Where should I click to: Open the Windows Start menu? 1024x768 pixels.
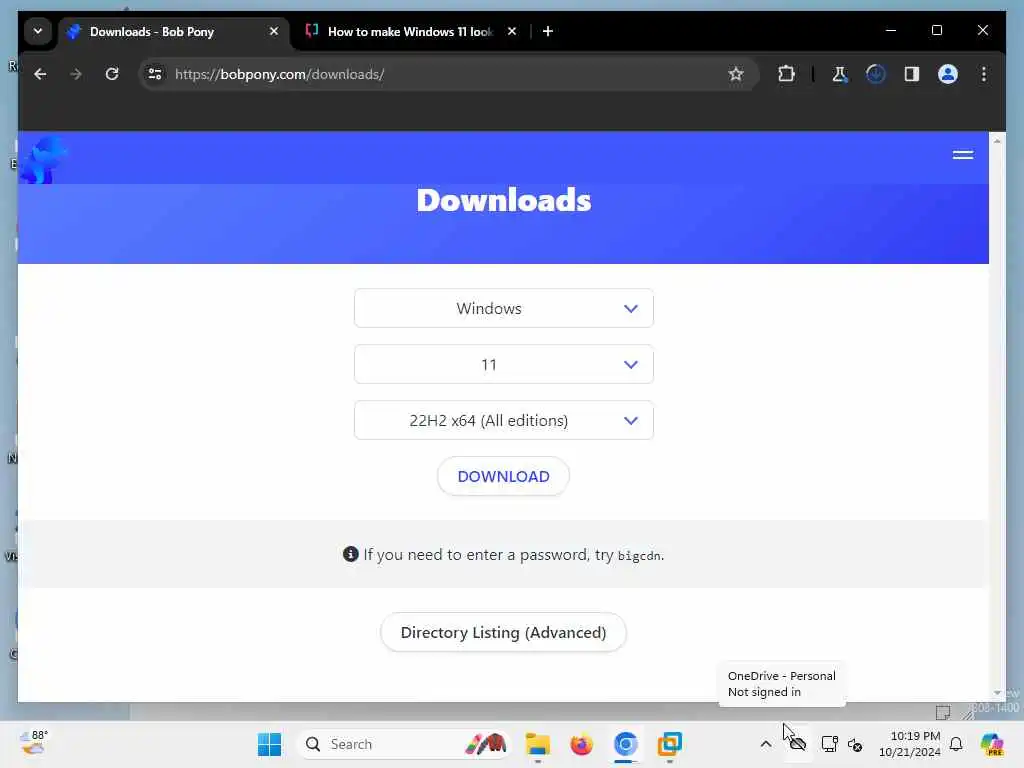coord(269,744)
